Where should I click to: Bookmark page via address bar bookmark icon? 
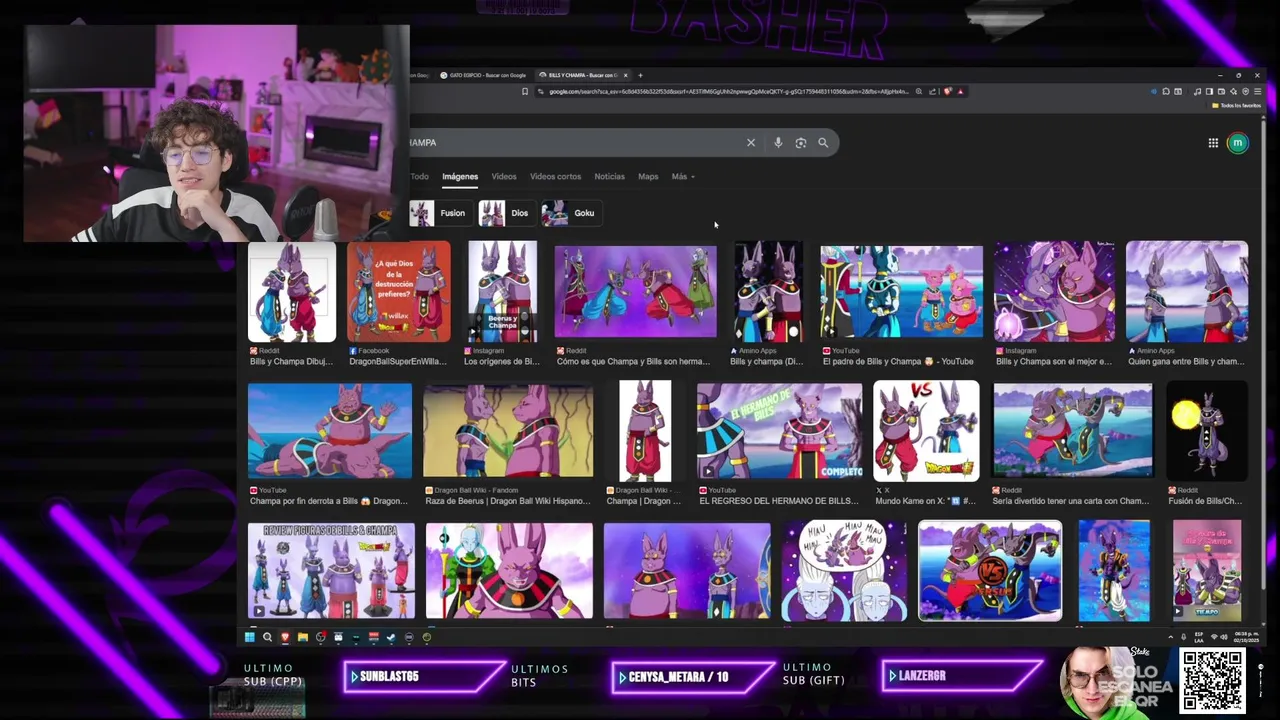pyautogui.click(x=525, y=91)
